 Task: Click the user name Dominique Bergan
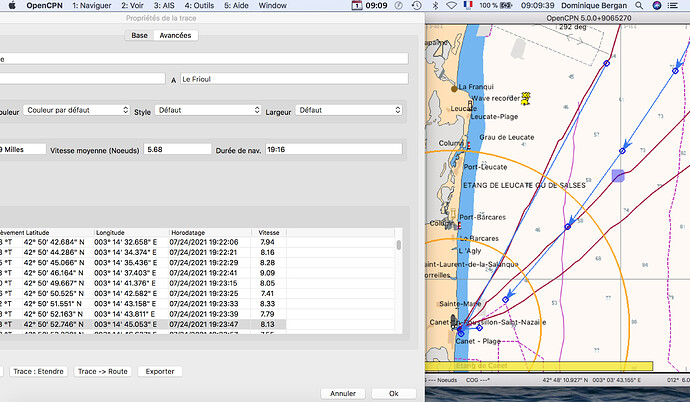(x=594, y=5)
